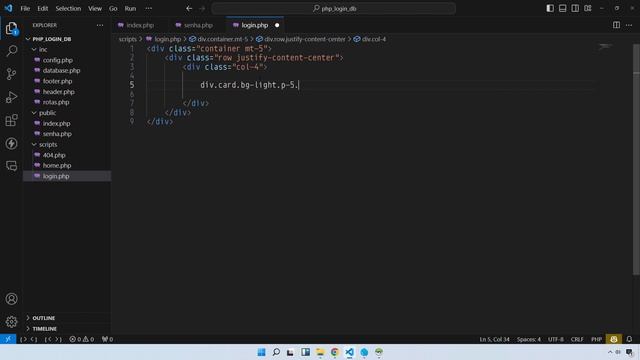Switch to senha.php editor tab

click(198, 25)
